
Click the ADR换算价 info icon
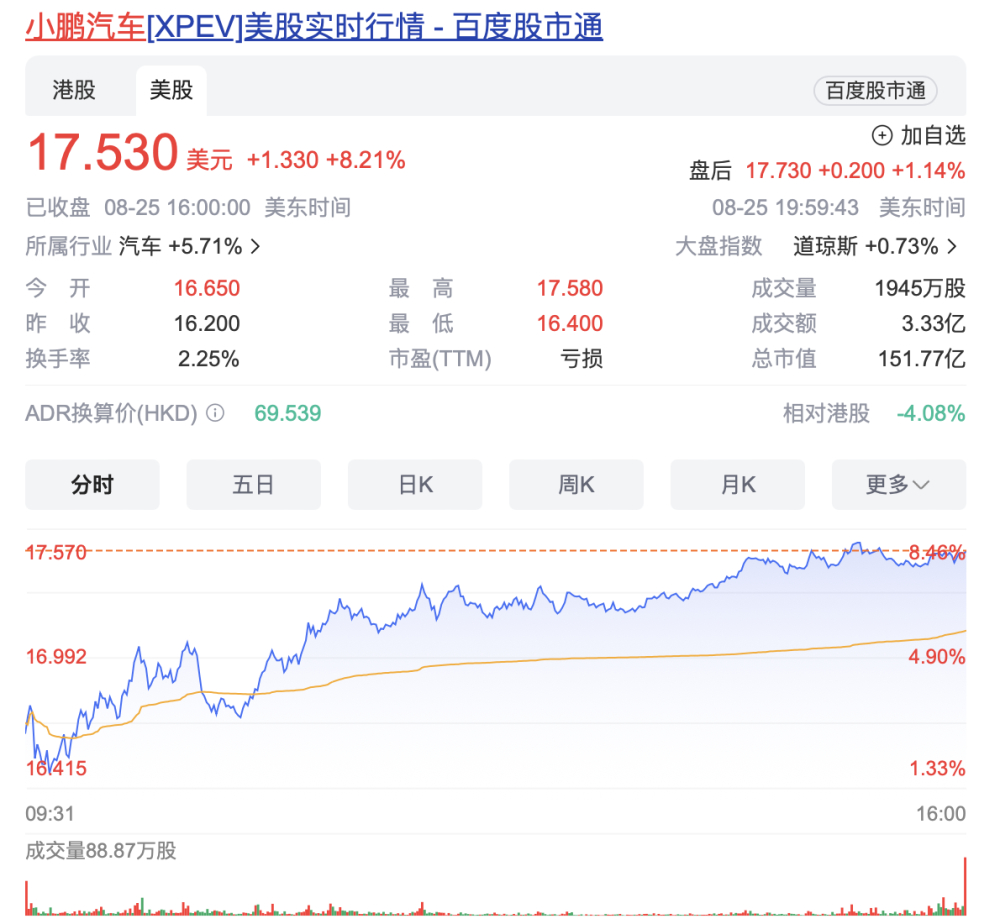pos(216,413)
